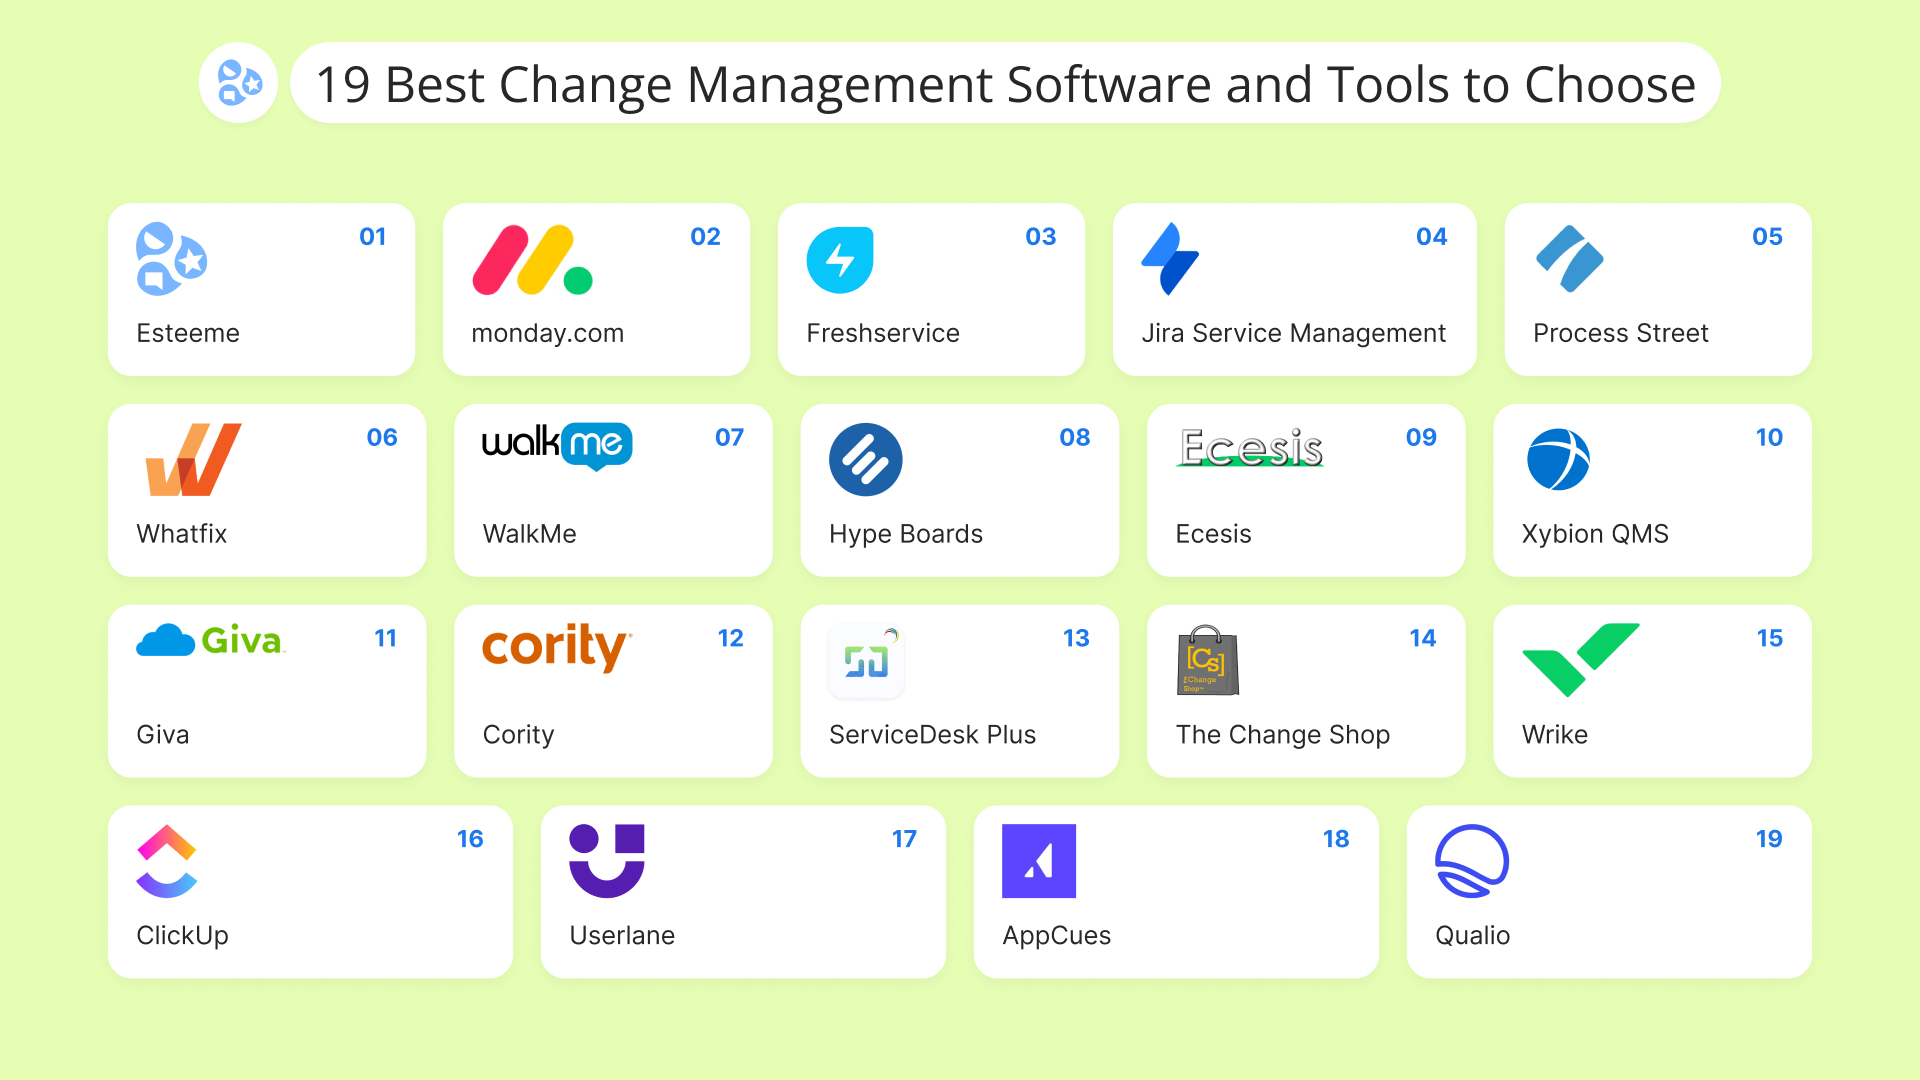
Task: Click the Giva cloud logo
Action: click(x=210, y=641)
